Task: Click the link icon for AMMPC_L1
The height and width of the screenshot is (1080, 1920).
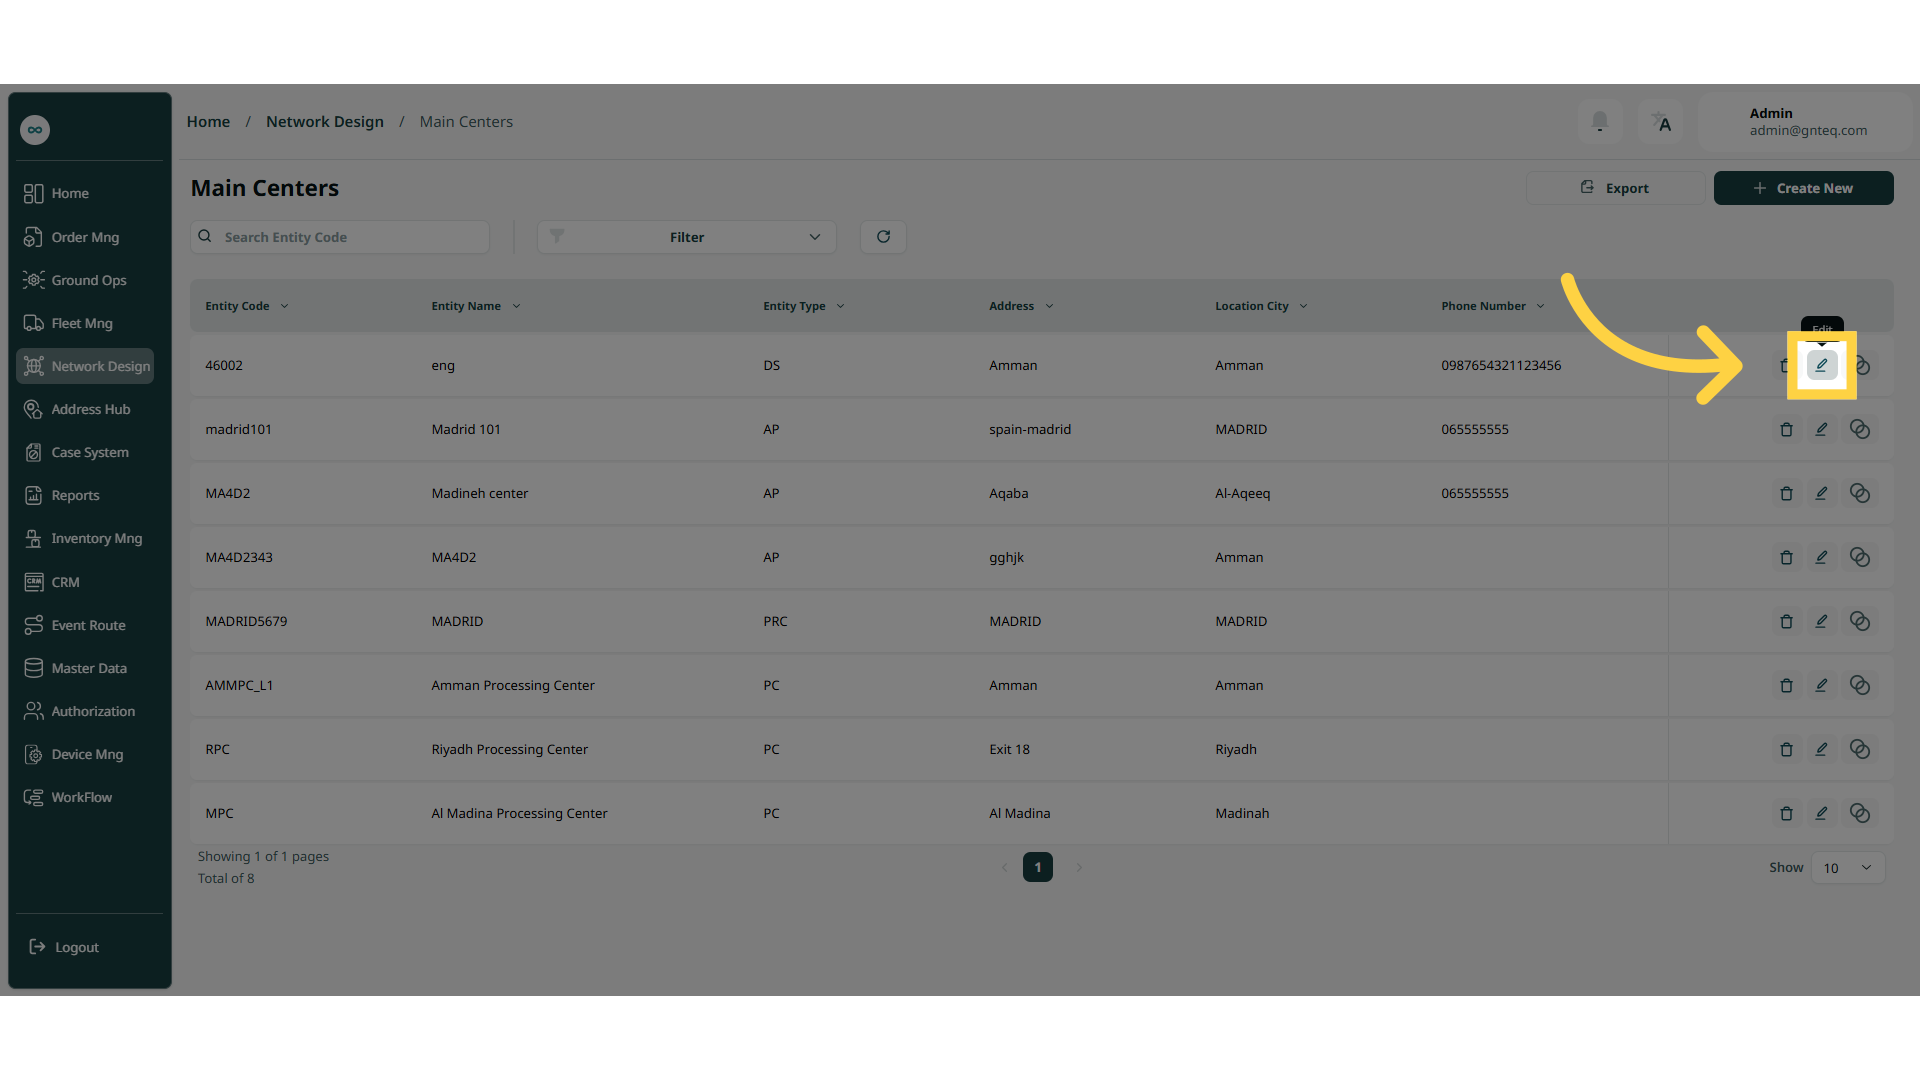Action: [1859, 685]
